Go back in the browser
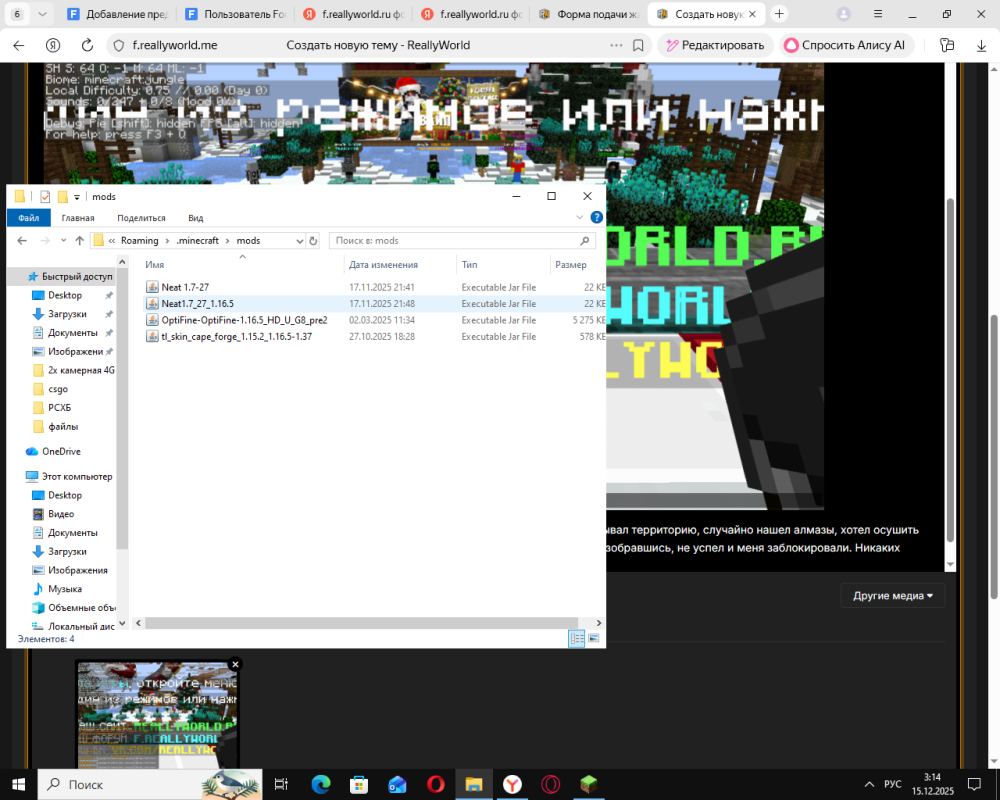The image size is (1000, 800). click(x=18, y=45)
